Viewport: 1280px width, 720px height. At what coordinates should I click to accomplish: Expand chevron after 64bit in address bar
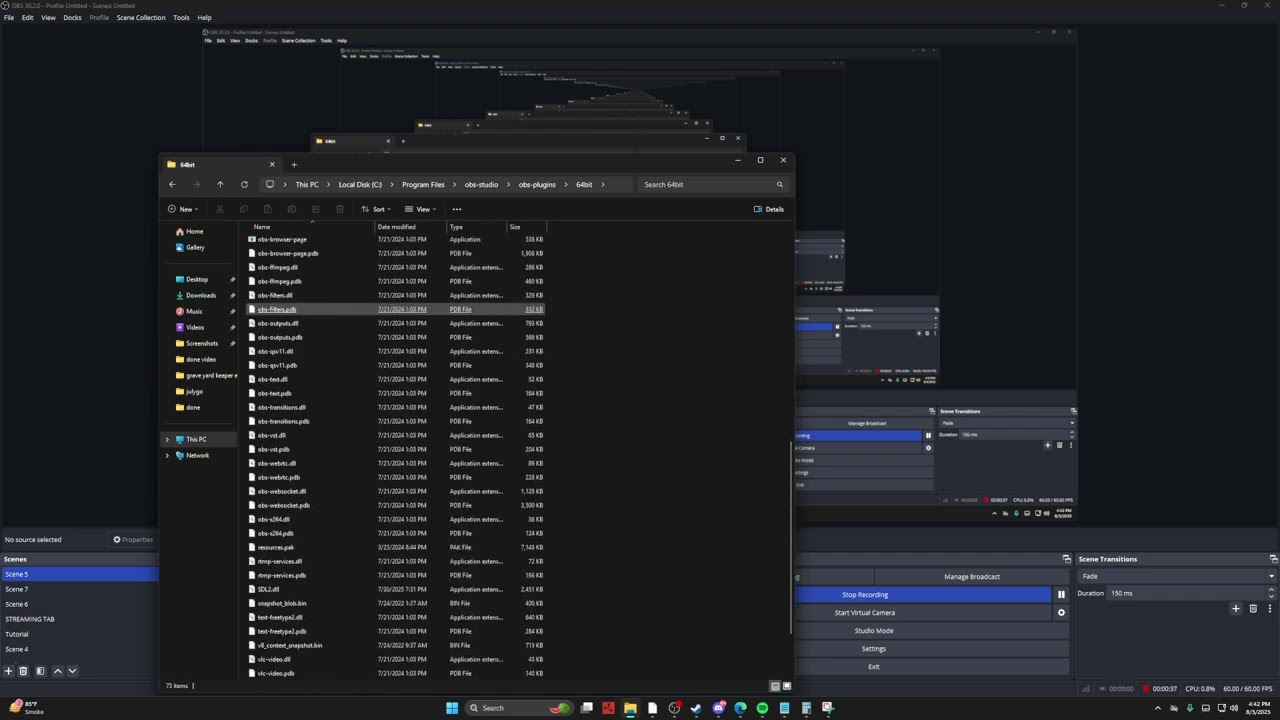(603, 185)
